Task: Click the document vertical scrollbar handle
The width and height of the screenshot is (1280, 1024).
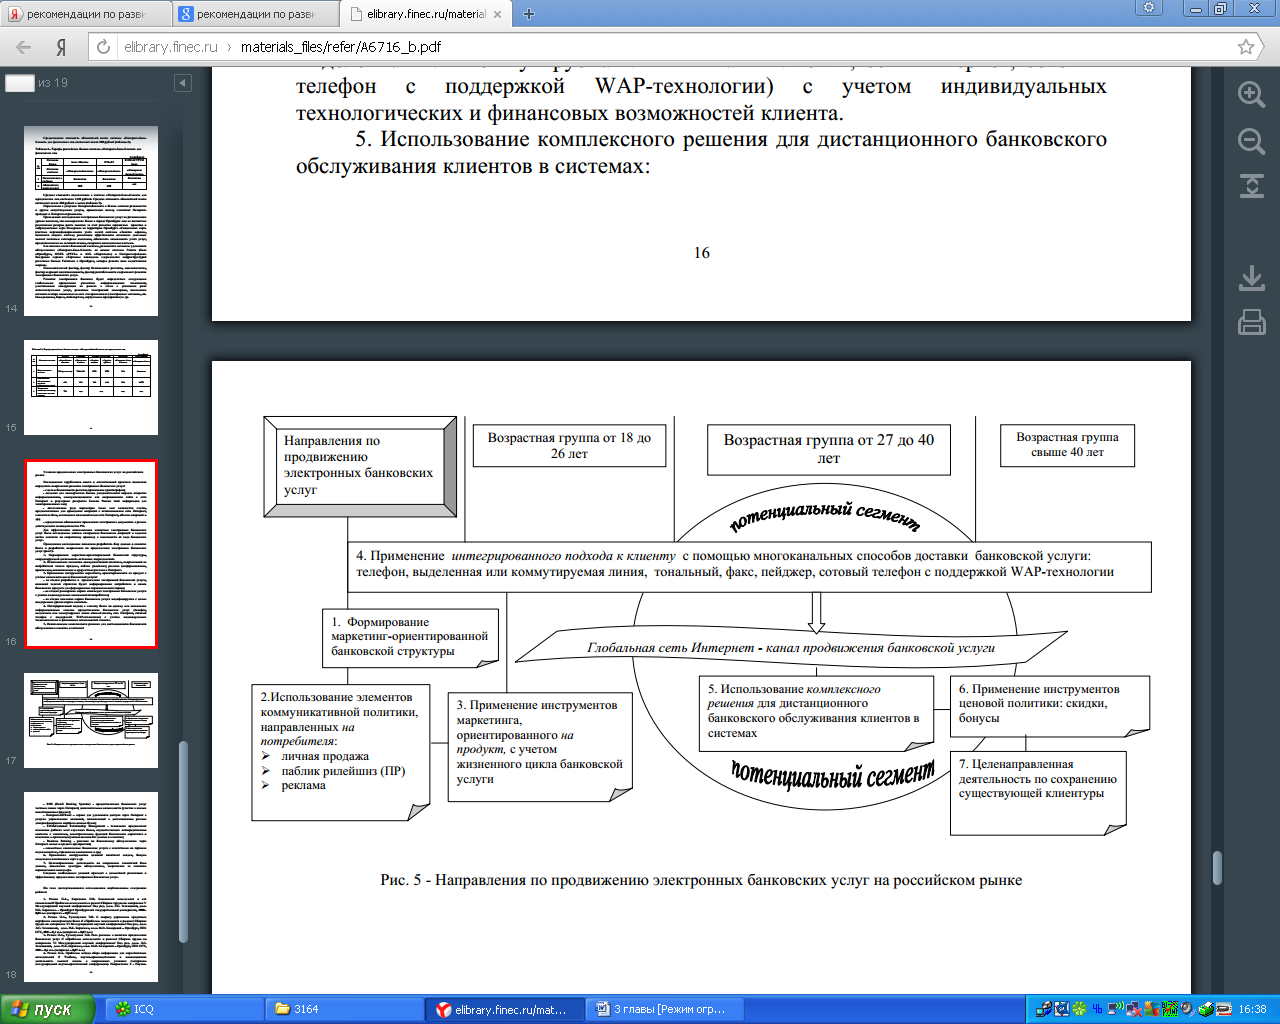Action: (x=1217, y=868)
